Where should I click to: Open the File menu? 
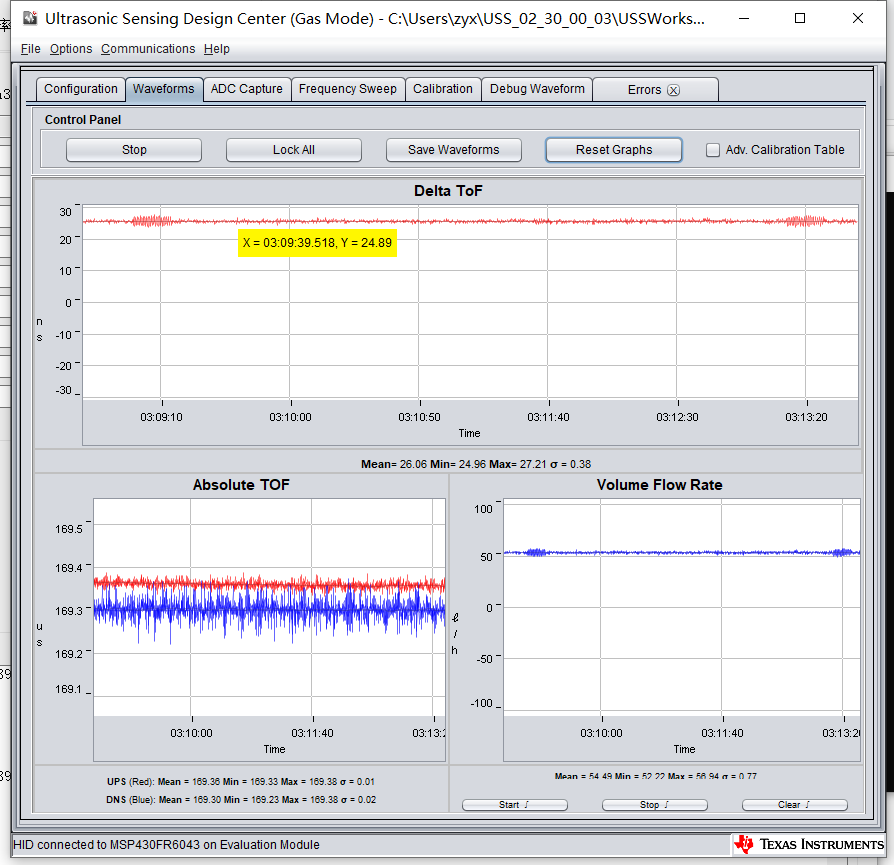pos(30,49)
